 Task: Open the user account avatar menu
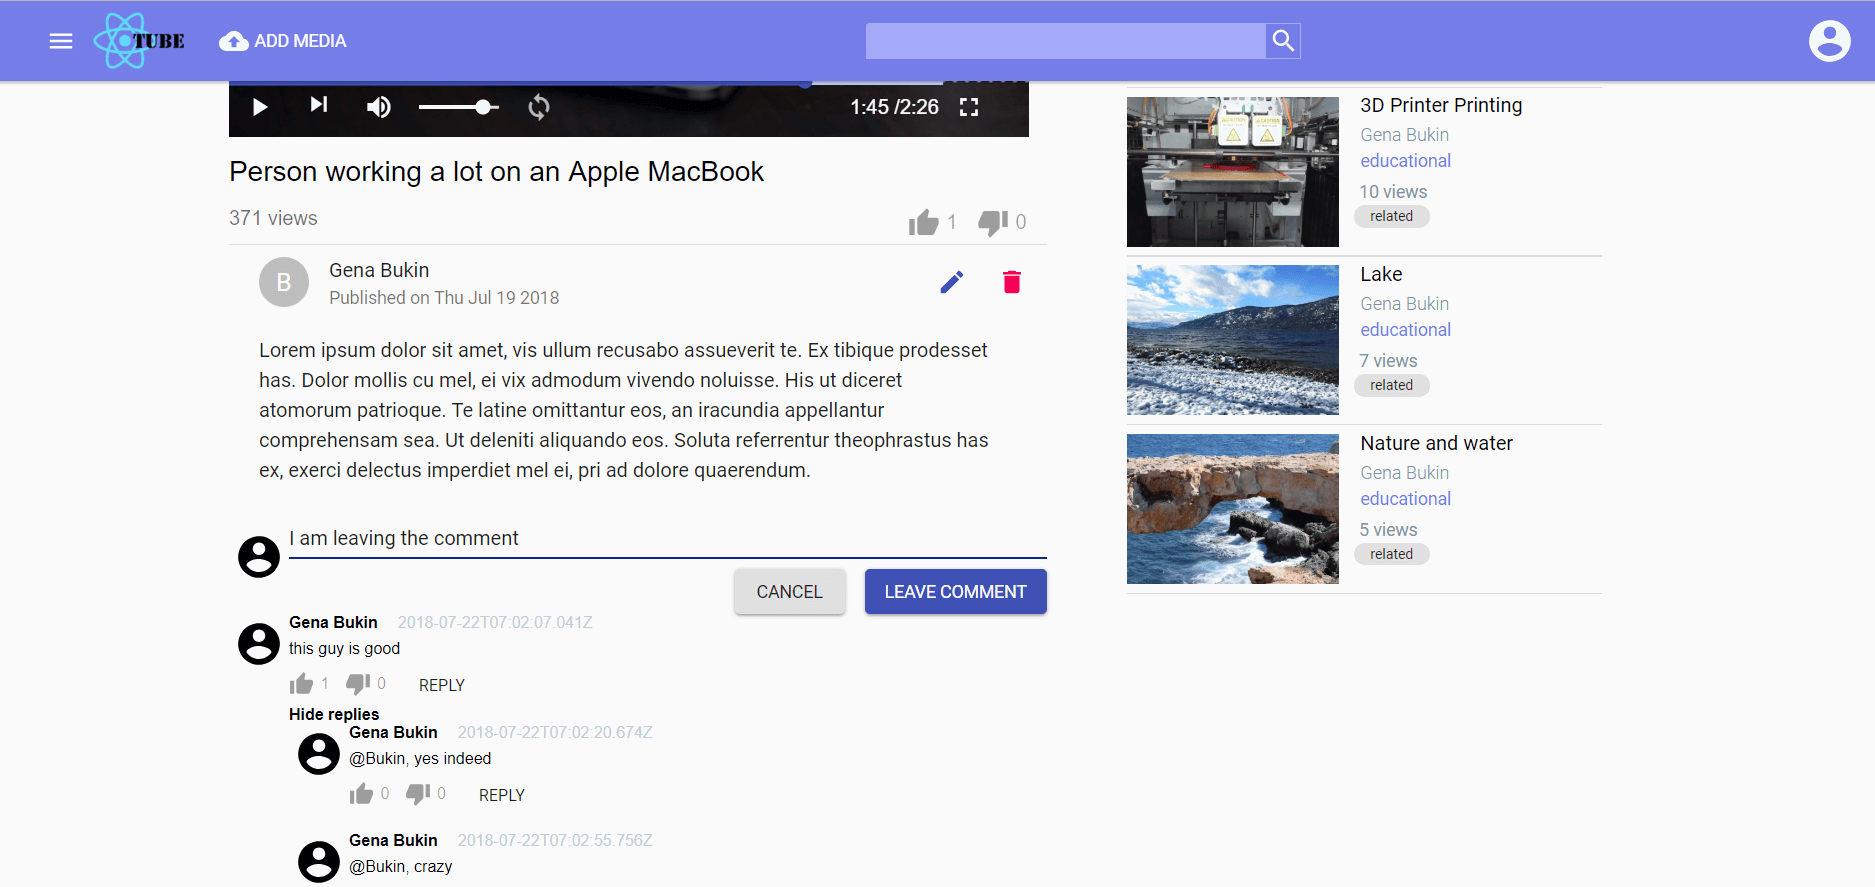tap(1829, 41)
